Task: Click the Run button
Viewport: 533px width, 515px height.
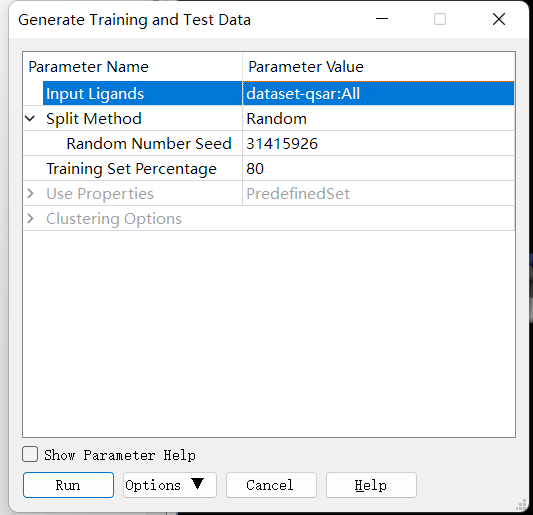Action: [x=68, y=485]
